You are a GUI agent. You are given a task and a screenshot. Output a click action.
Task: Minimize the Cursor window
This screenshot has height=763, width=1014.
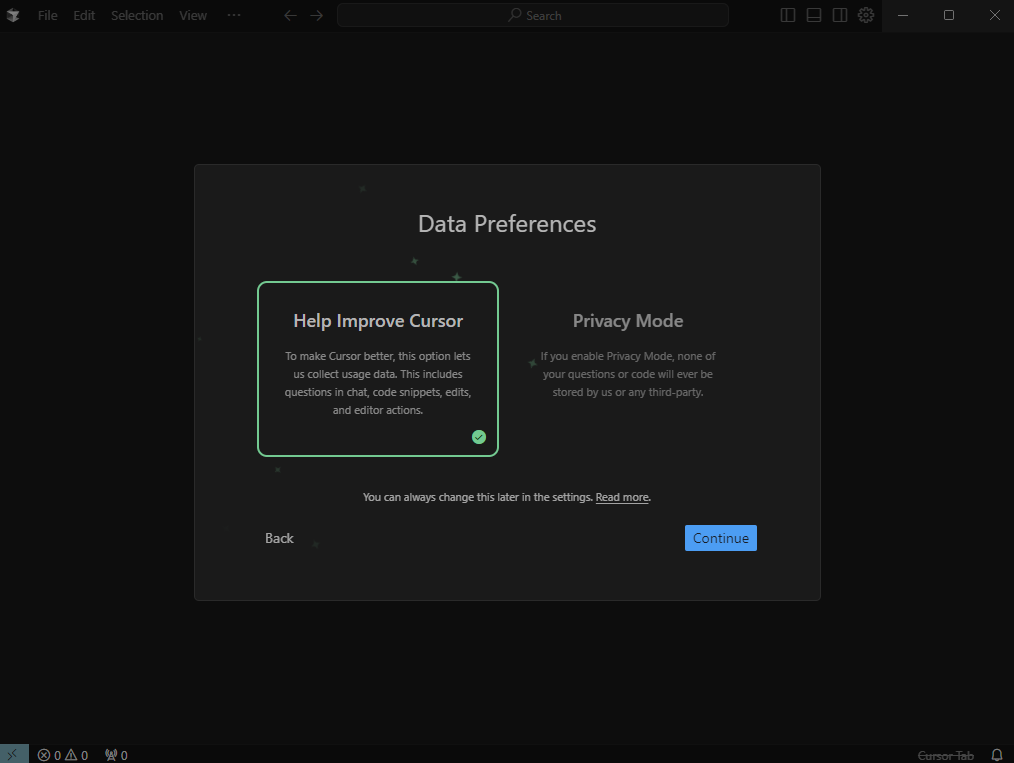[x=903, y=15]
